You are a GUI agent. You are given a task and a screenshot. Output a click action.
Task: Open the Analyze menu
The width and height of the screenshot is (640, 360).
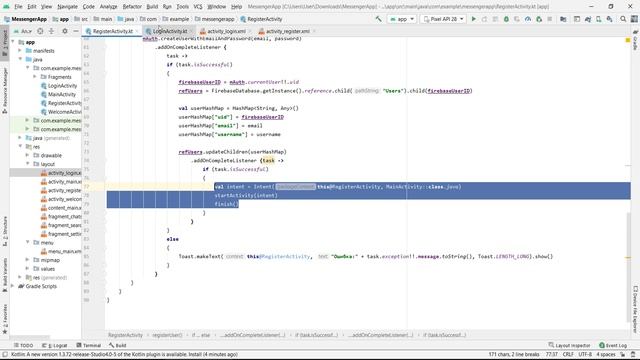pyautogui.click(x=108, y=7)
